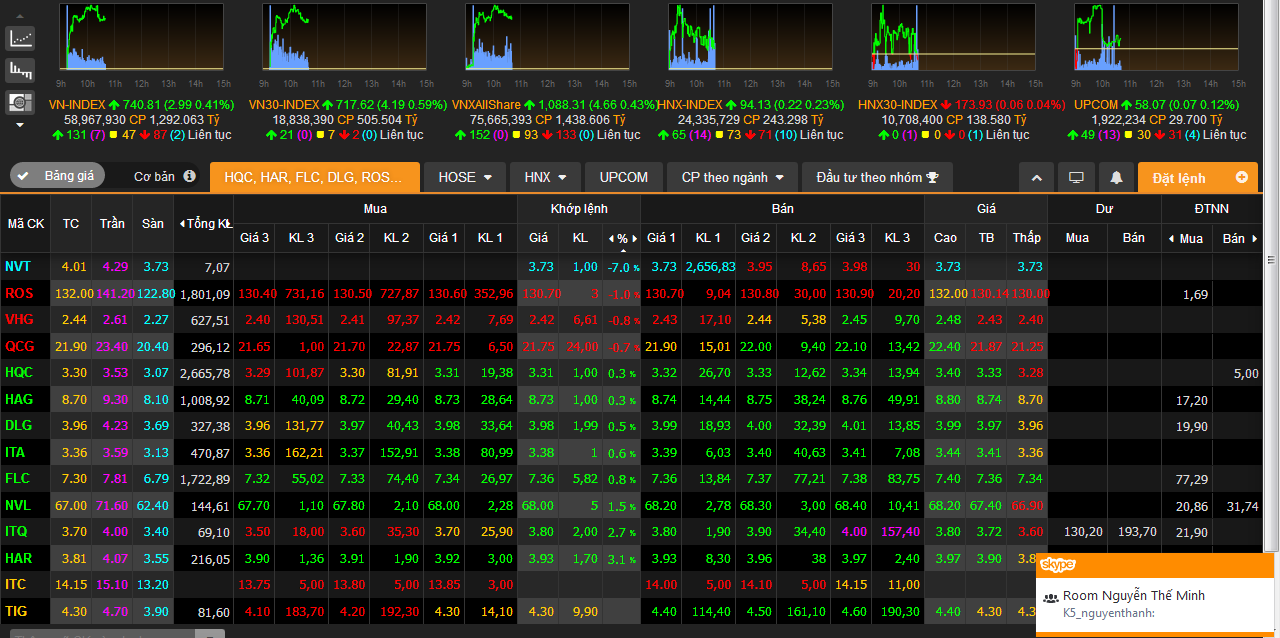Switch to the UPCOM tab
This screenshot has width=1280, height=638.
coord(624,177)
